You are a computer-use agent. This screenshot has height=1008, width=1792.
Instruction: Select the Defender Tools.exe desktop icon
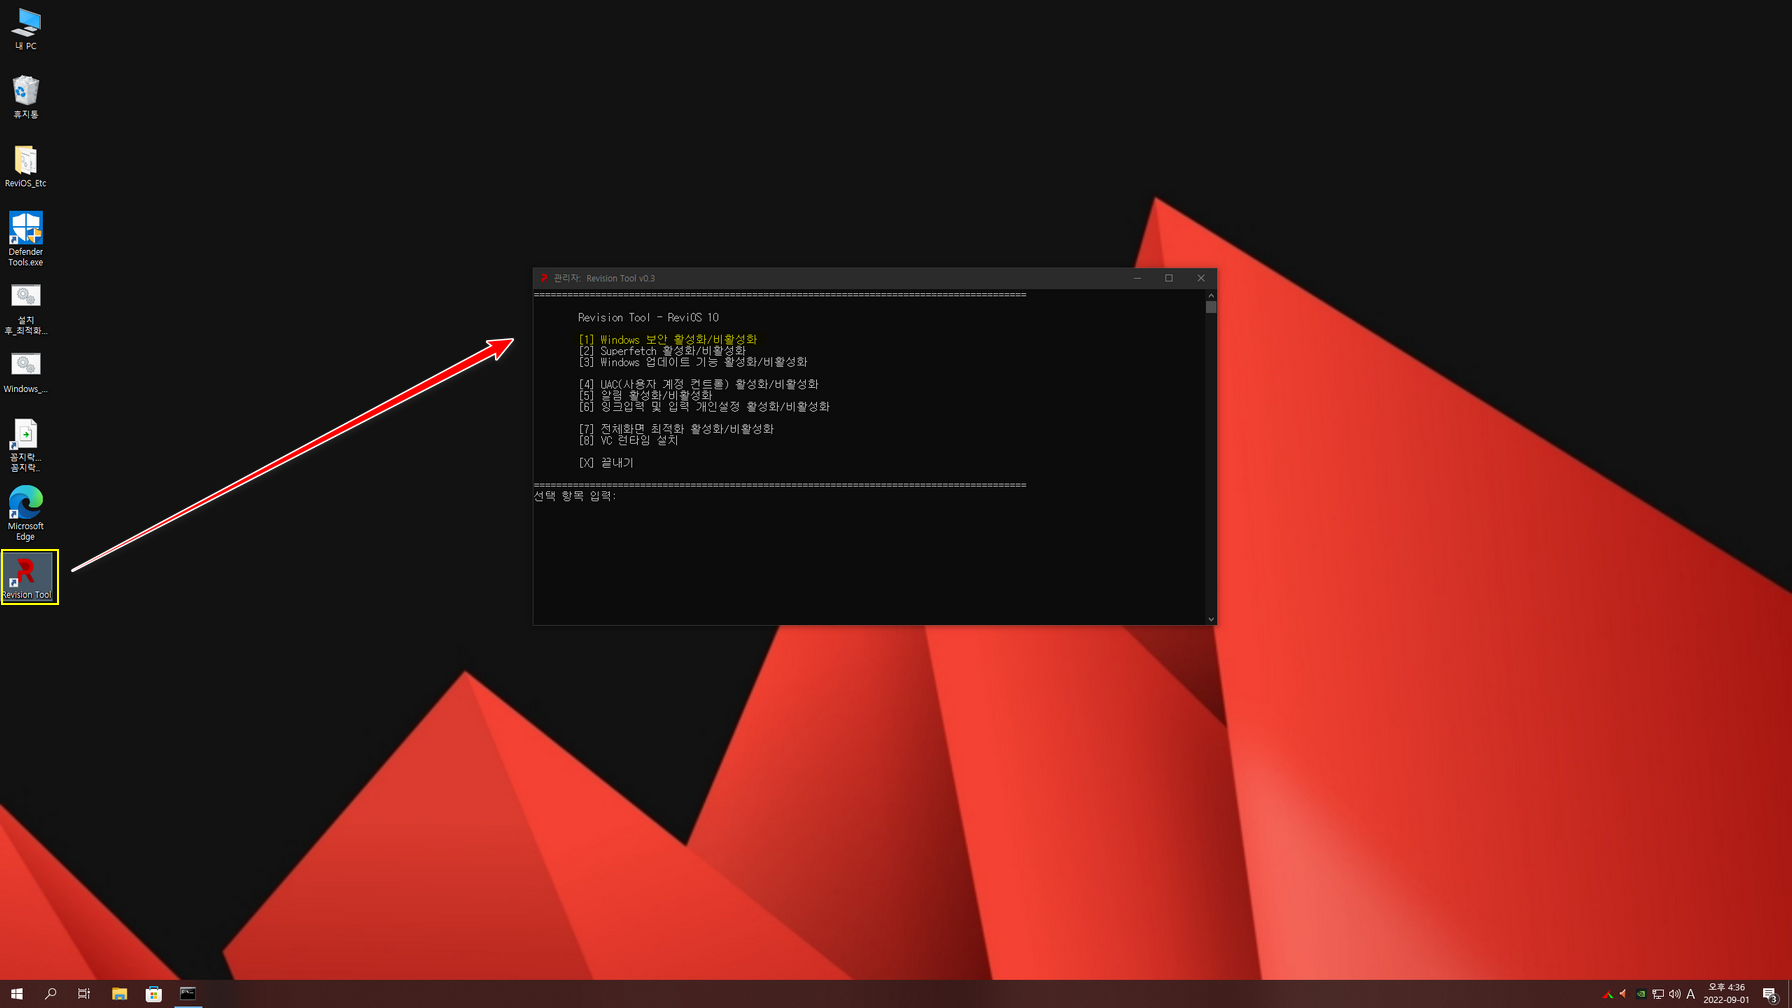coord(26,238)
